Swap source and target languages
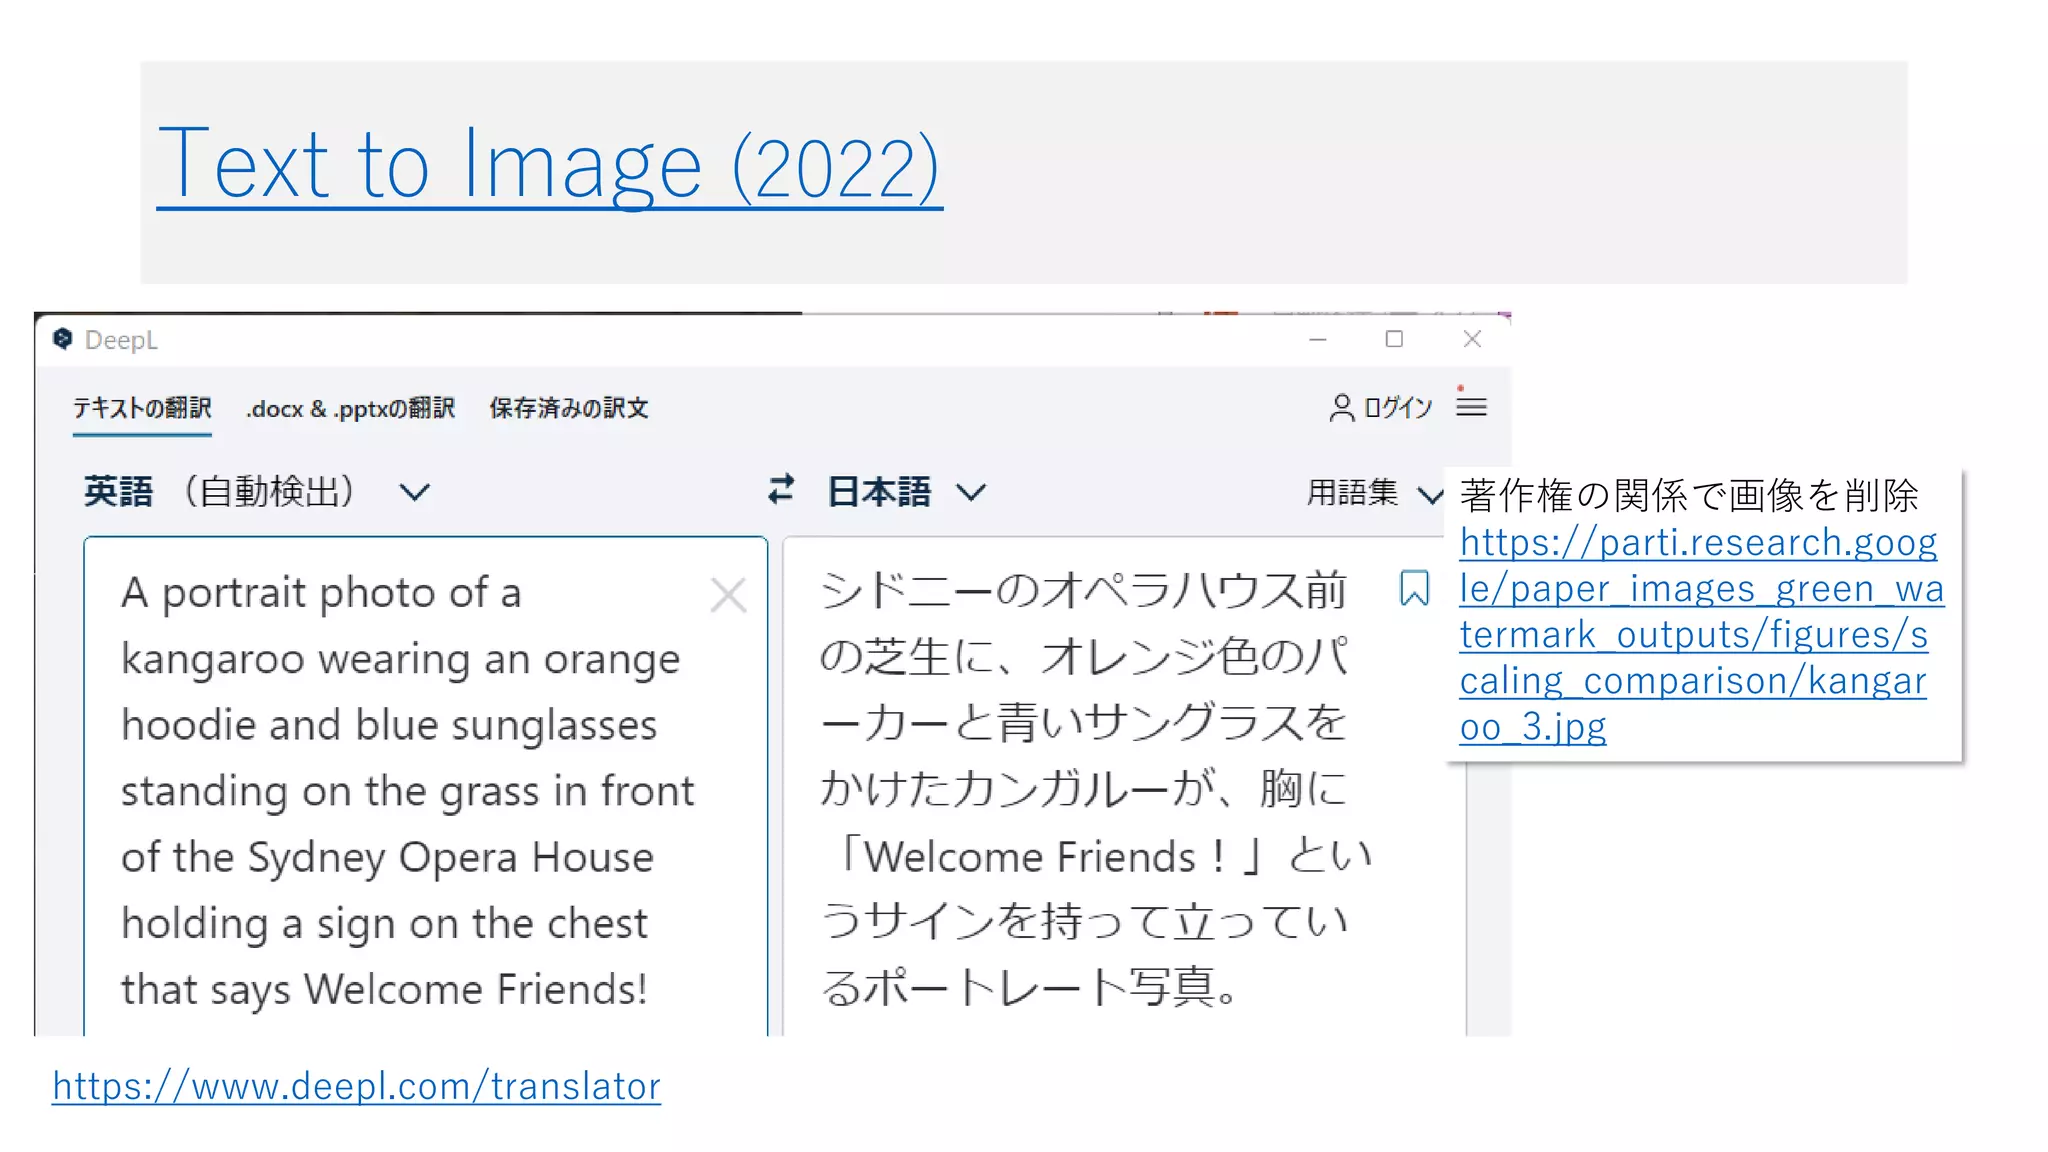Image resolution: width=2048 pixels, height=1152 pixels. click(x=781, y=489)
